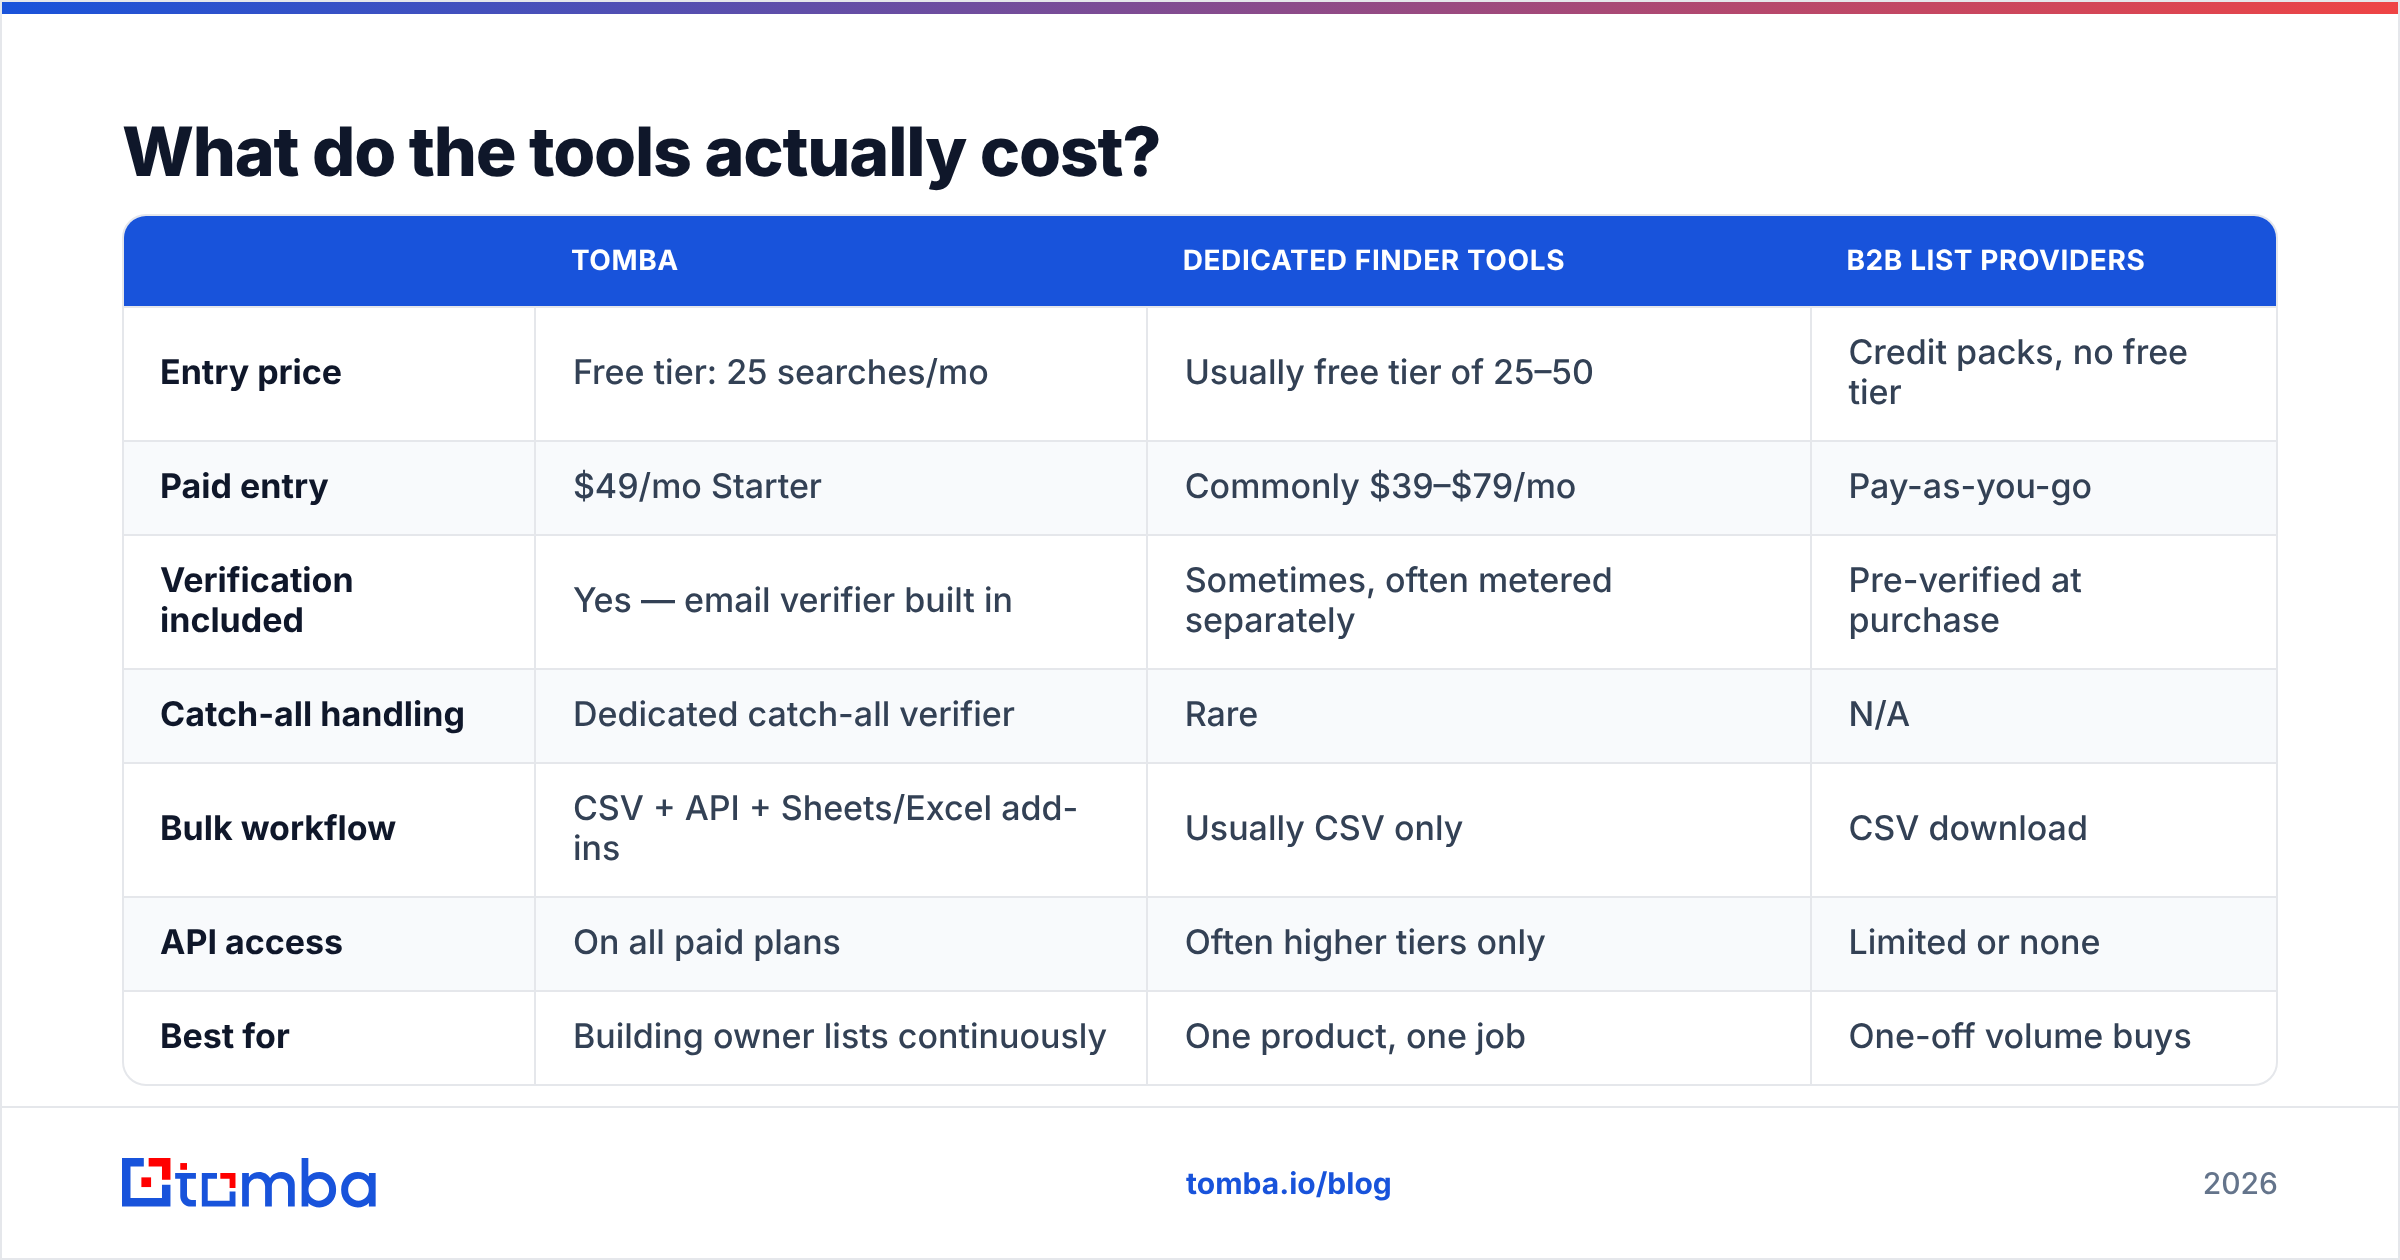This screenshot has height=1260, width=2400.
Task: Click the 'What do the tools actually cost?' heading
Action: pyautogui.click(x=641, y=153)
